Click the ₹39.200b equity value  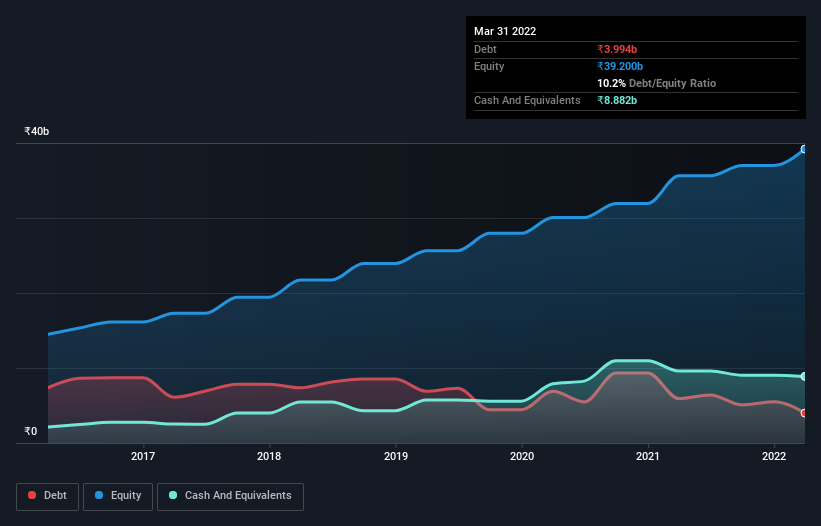pos(620,66)
